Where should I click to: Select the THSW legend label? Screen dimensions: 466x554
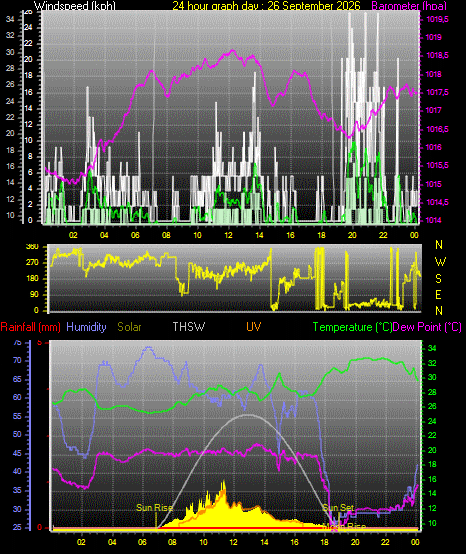(189, 327)
